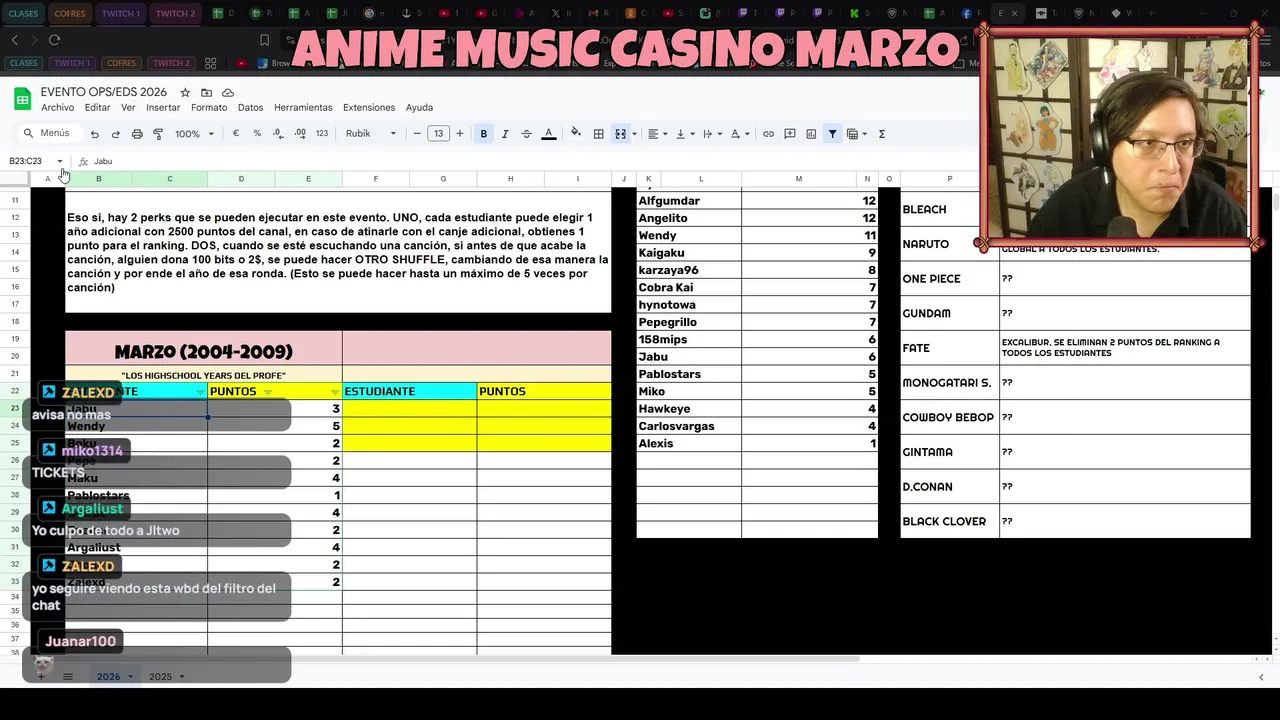Click the Insert chart icon
Viewport: 1280px width, 720px height.
[811, 134]
